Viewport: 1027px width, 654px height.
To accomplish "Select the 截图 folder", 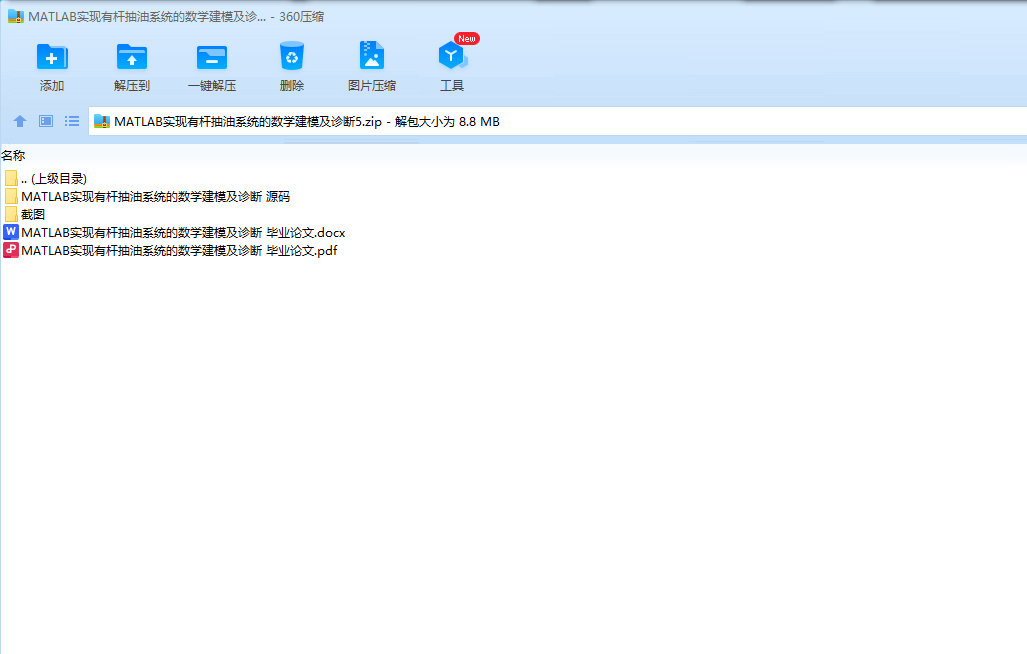I will click(x=24, y=214).
